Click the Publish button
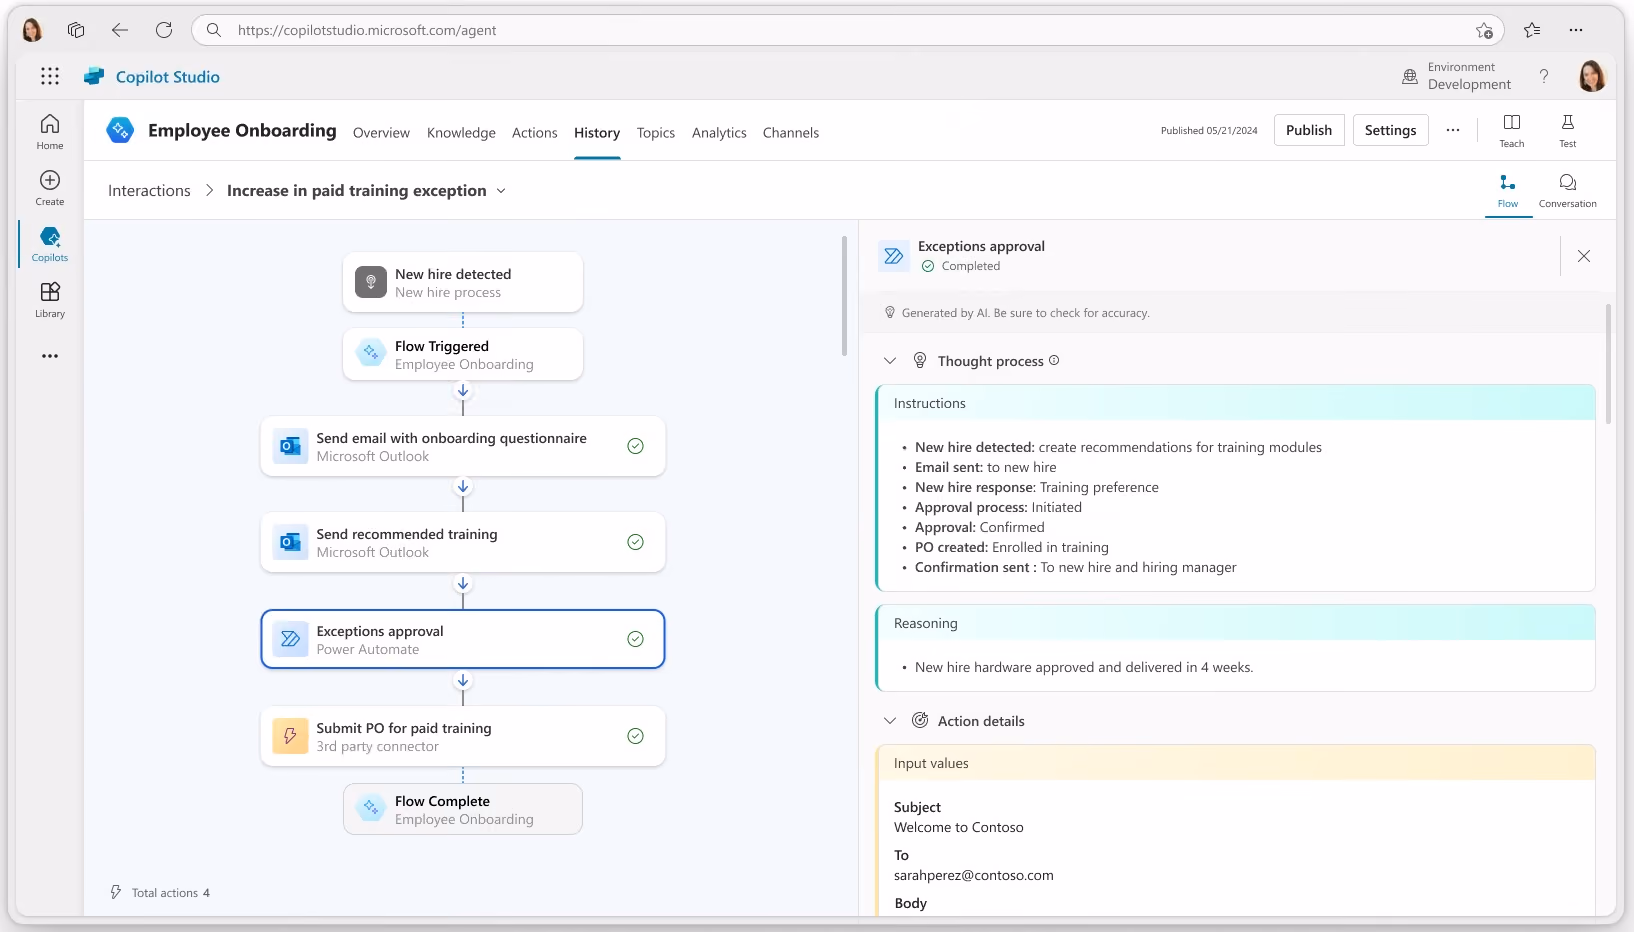The image size is (1634, 932). coord(1309,130)
